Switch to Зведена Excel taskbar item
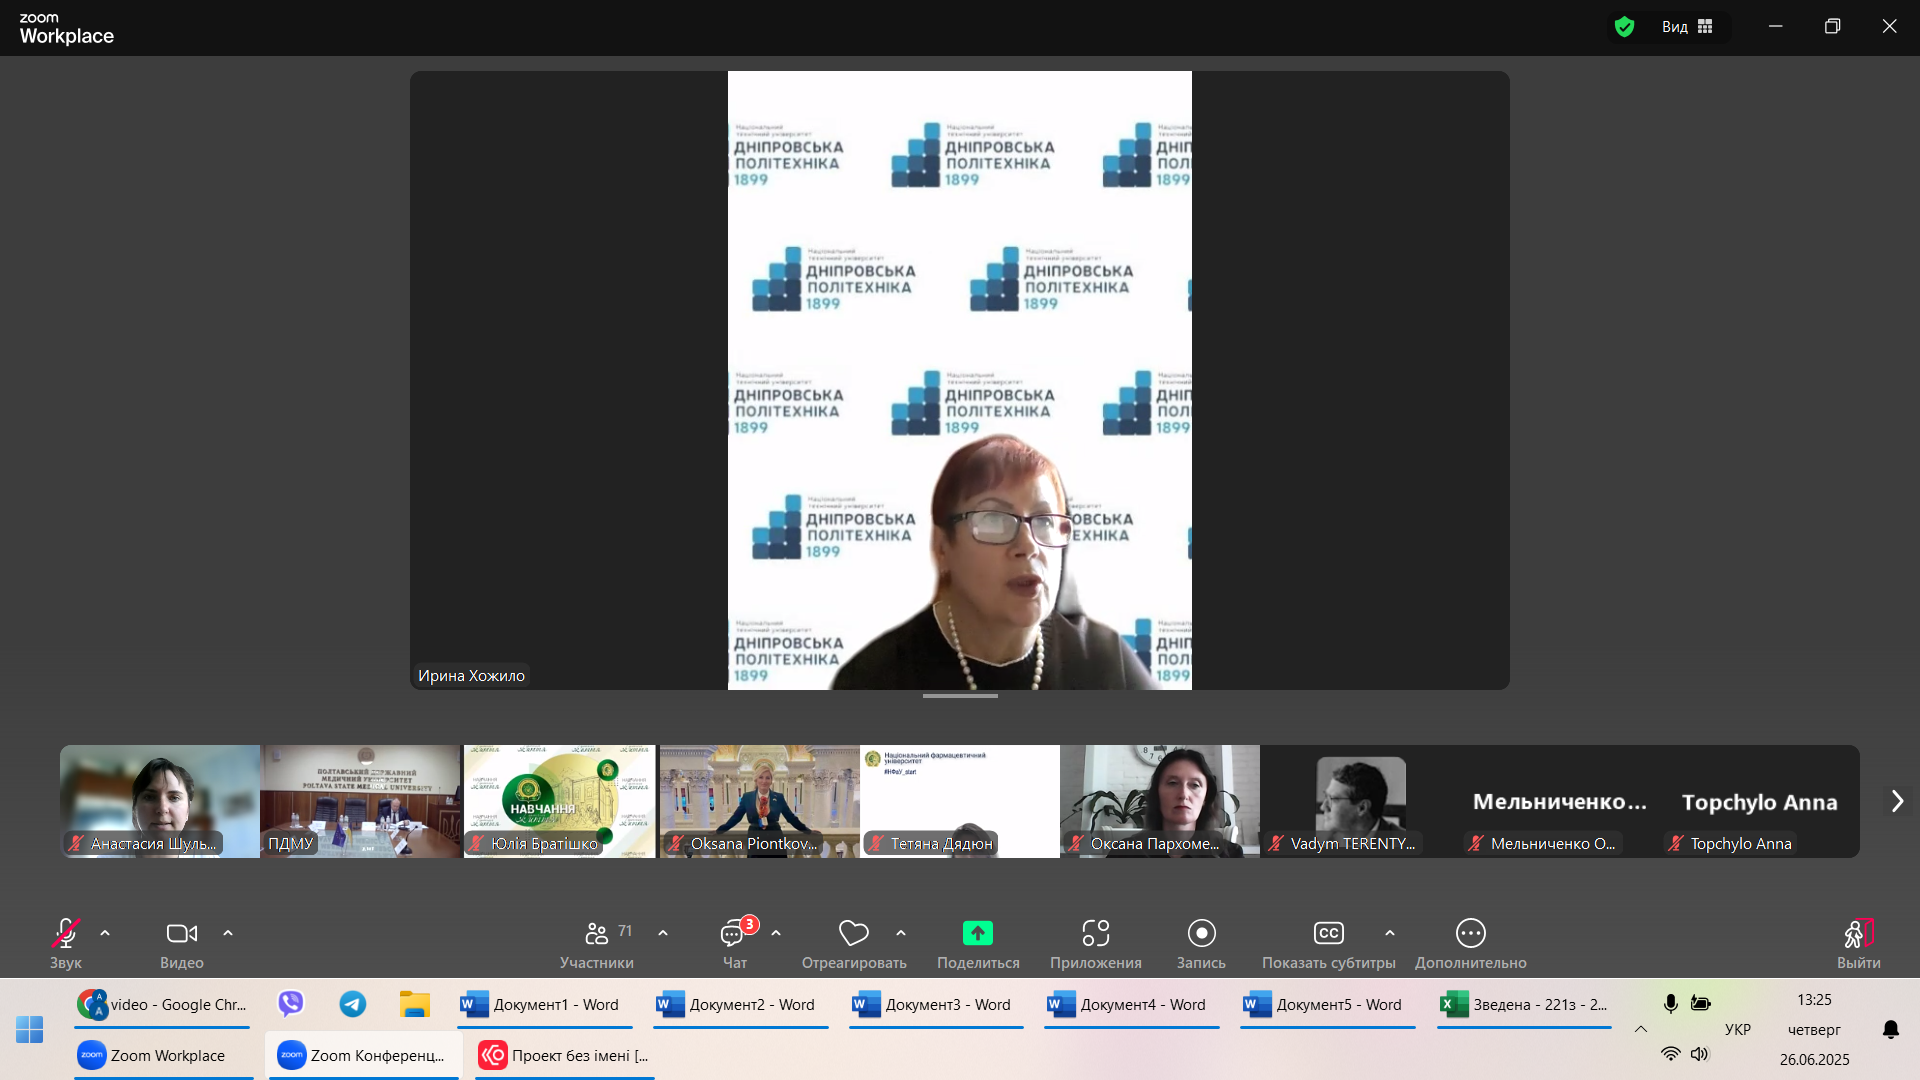 click(1524, 1004)
